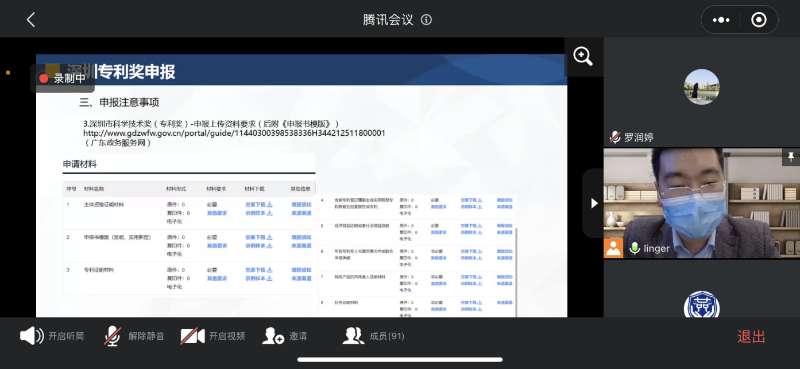The image size is (800, 369).
Task: Unmute with 解除静音 button
Action: pos(134,336)
